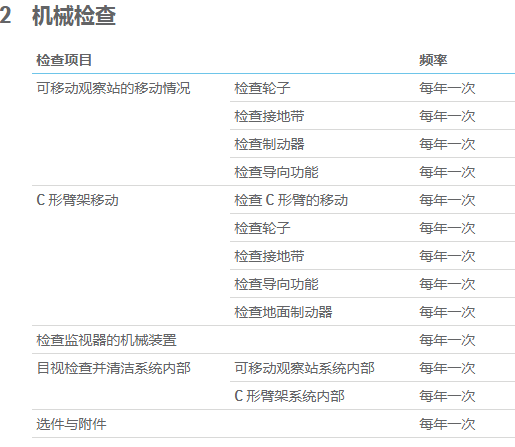Click 每年一次 in the C 形臂架系统内部 row
The width and height of the screenshot is (515, 447).
(x=447, y=396)
